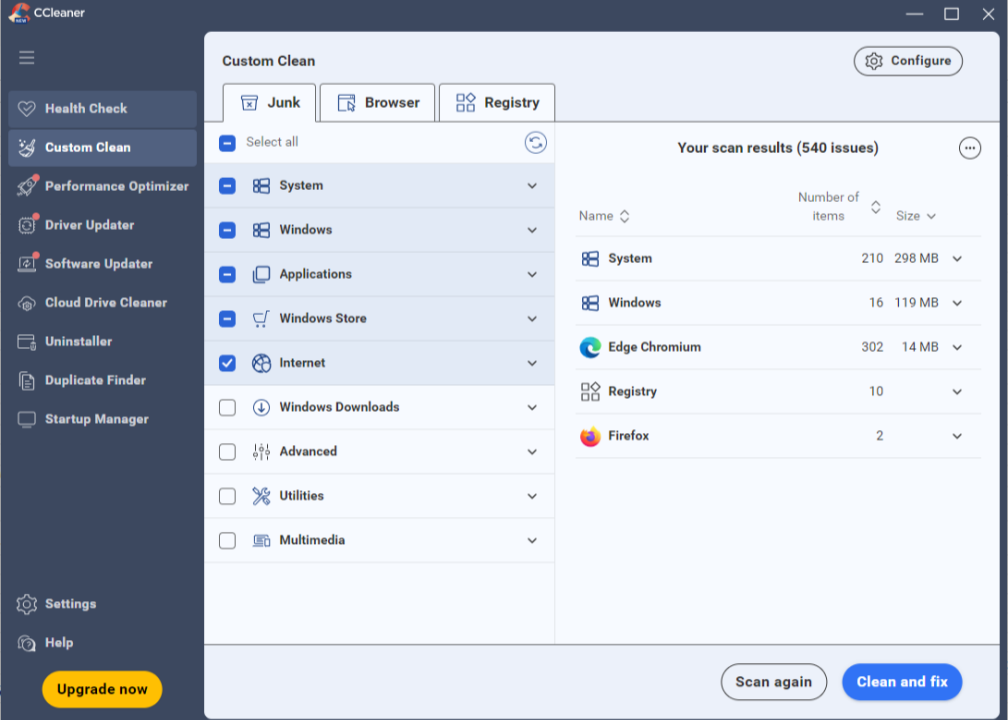Click the Cloud Drive Cleaner icon

pyautogui.click(x=26, y=303)
